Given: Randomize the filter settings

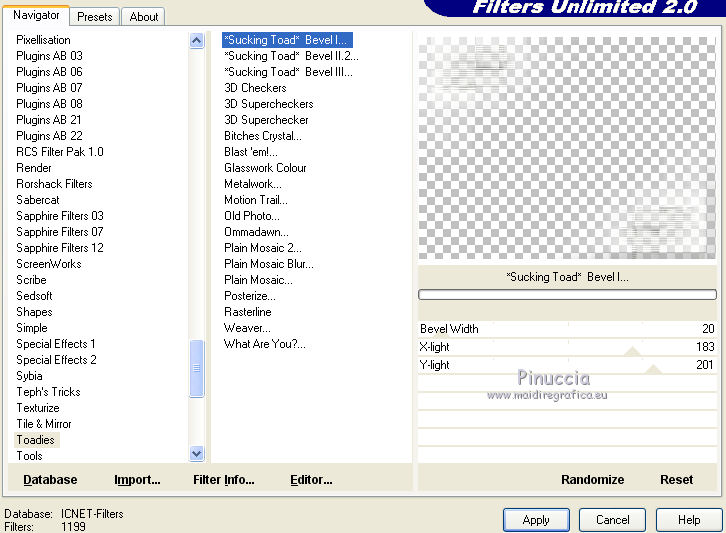Looking at the screenshot, I should 592,480.
